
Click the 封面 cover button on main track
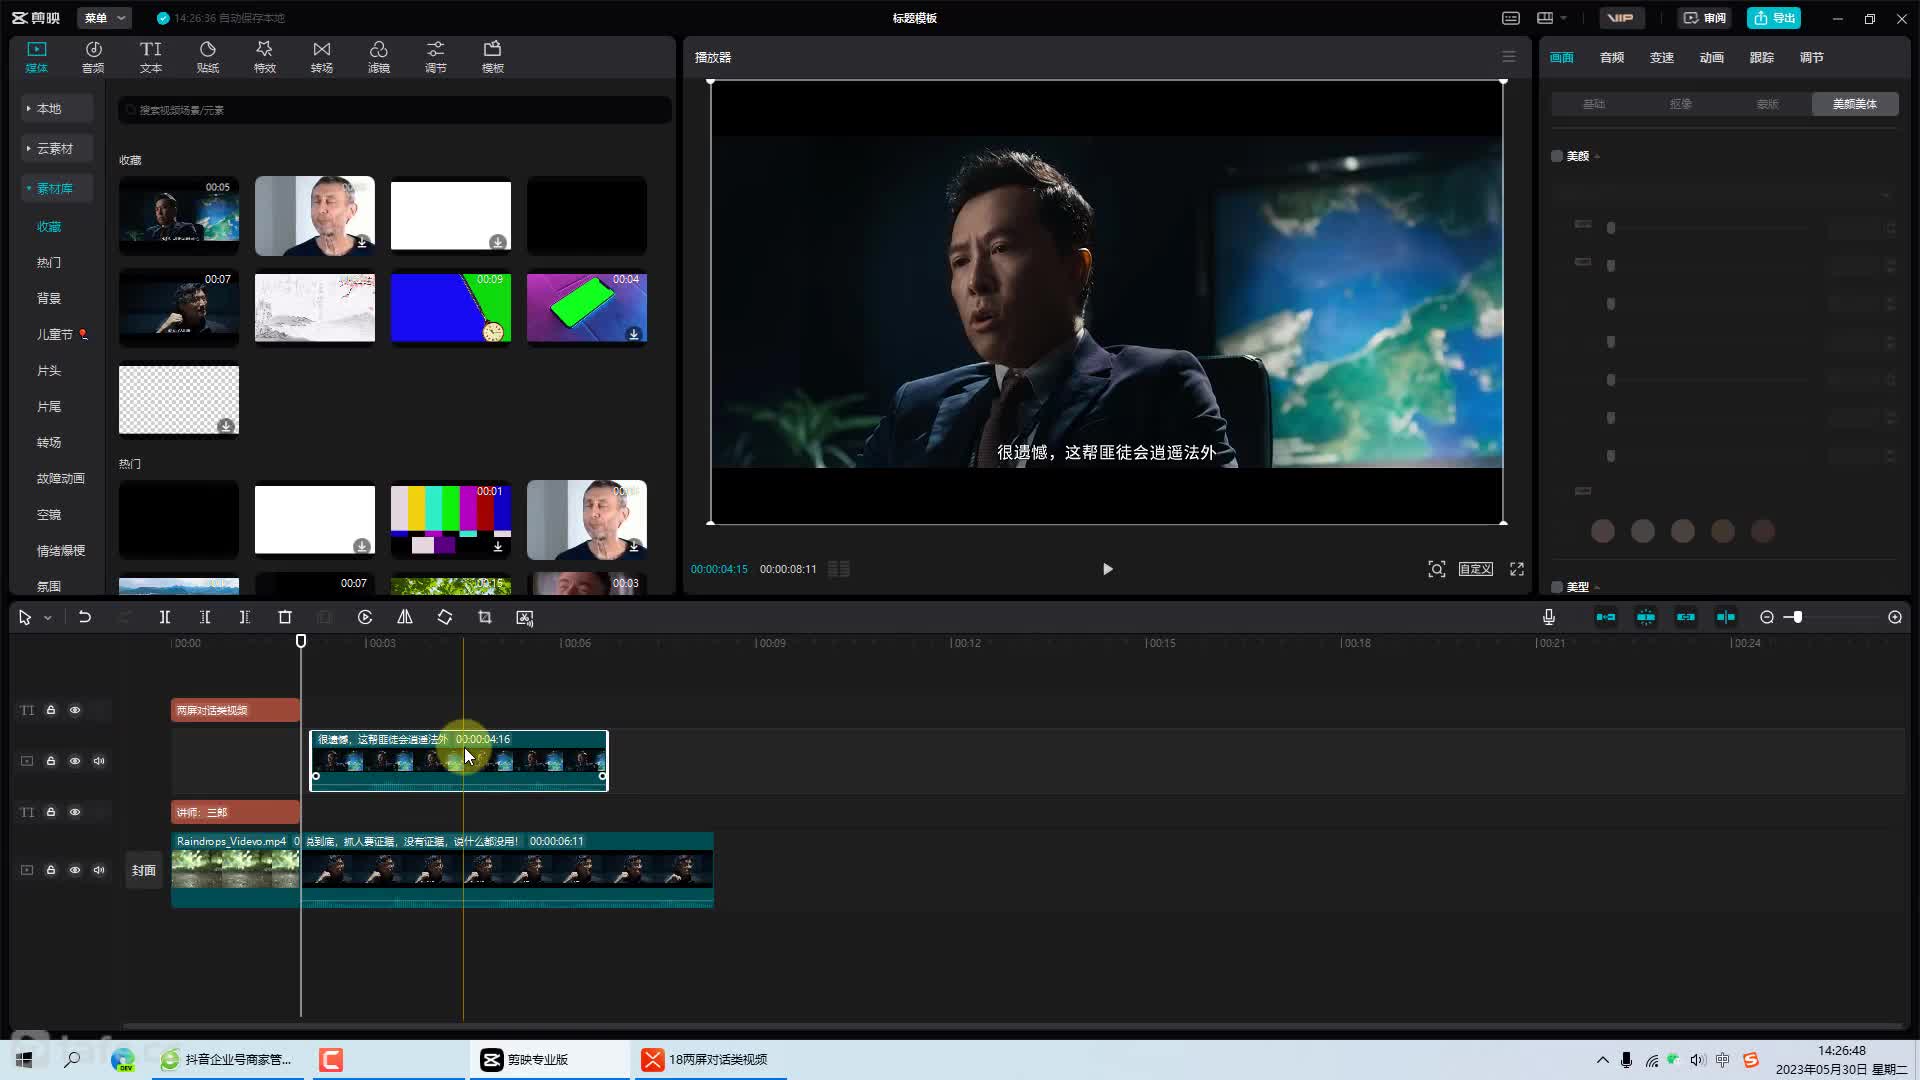pos(144,871)
